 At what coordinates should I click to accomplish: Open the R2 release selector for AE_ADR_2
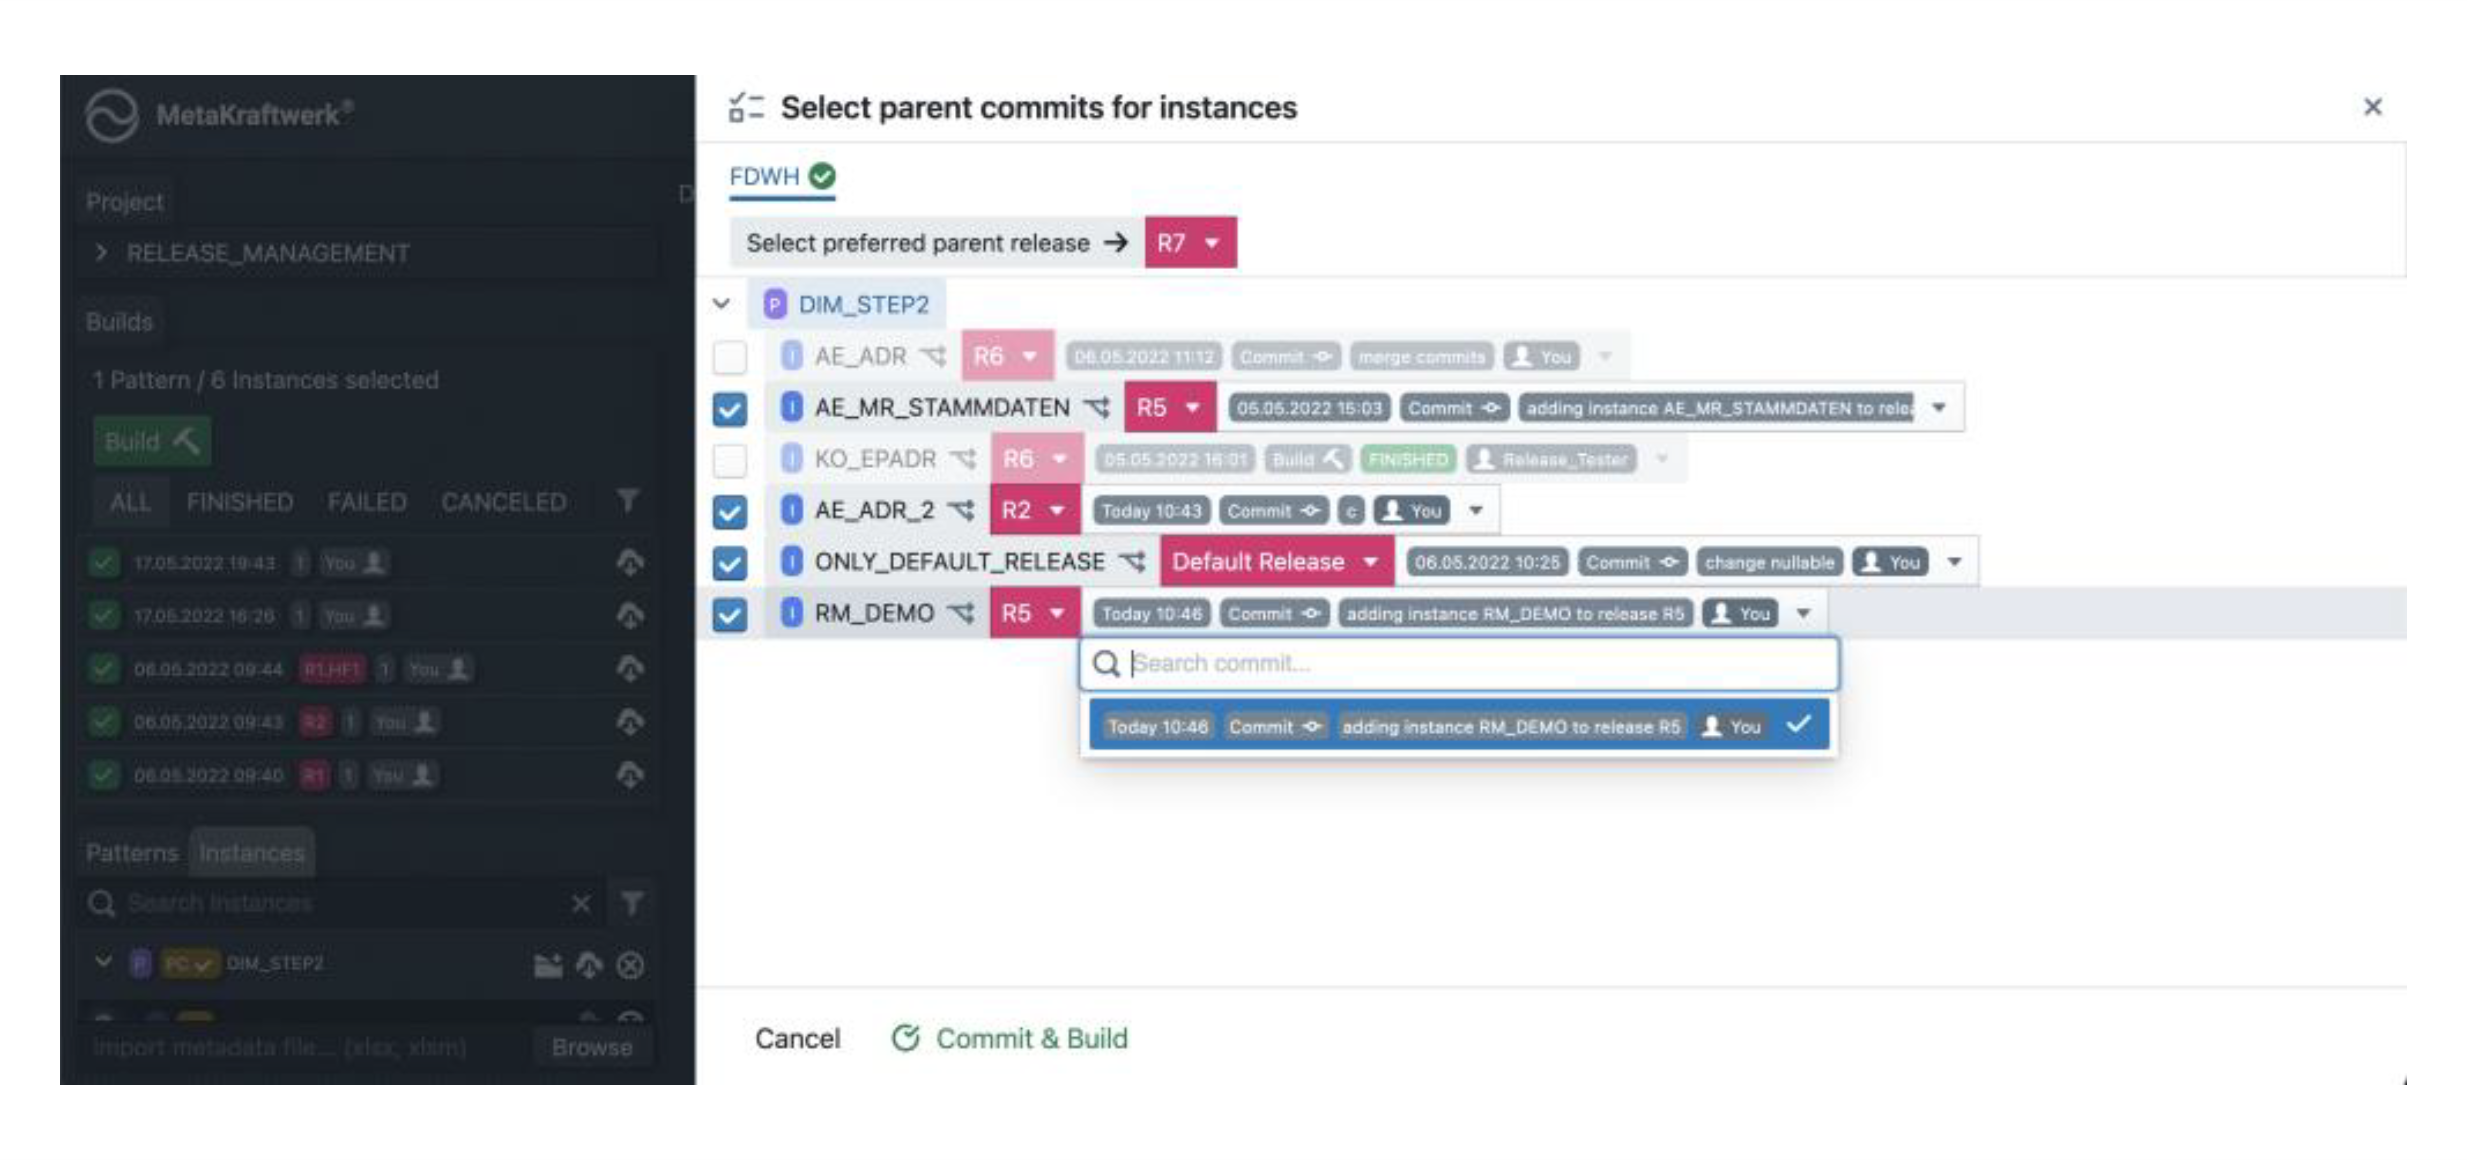pos(1034,510)
